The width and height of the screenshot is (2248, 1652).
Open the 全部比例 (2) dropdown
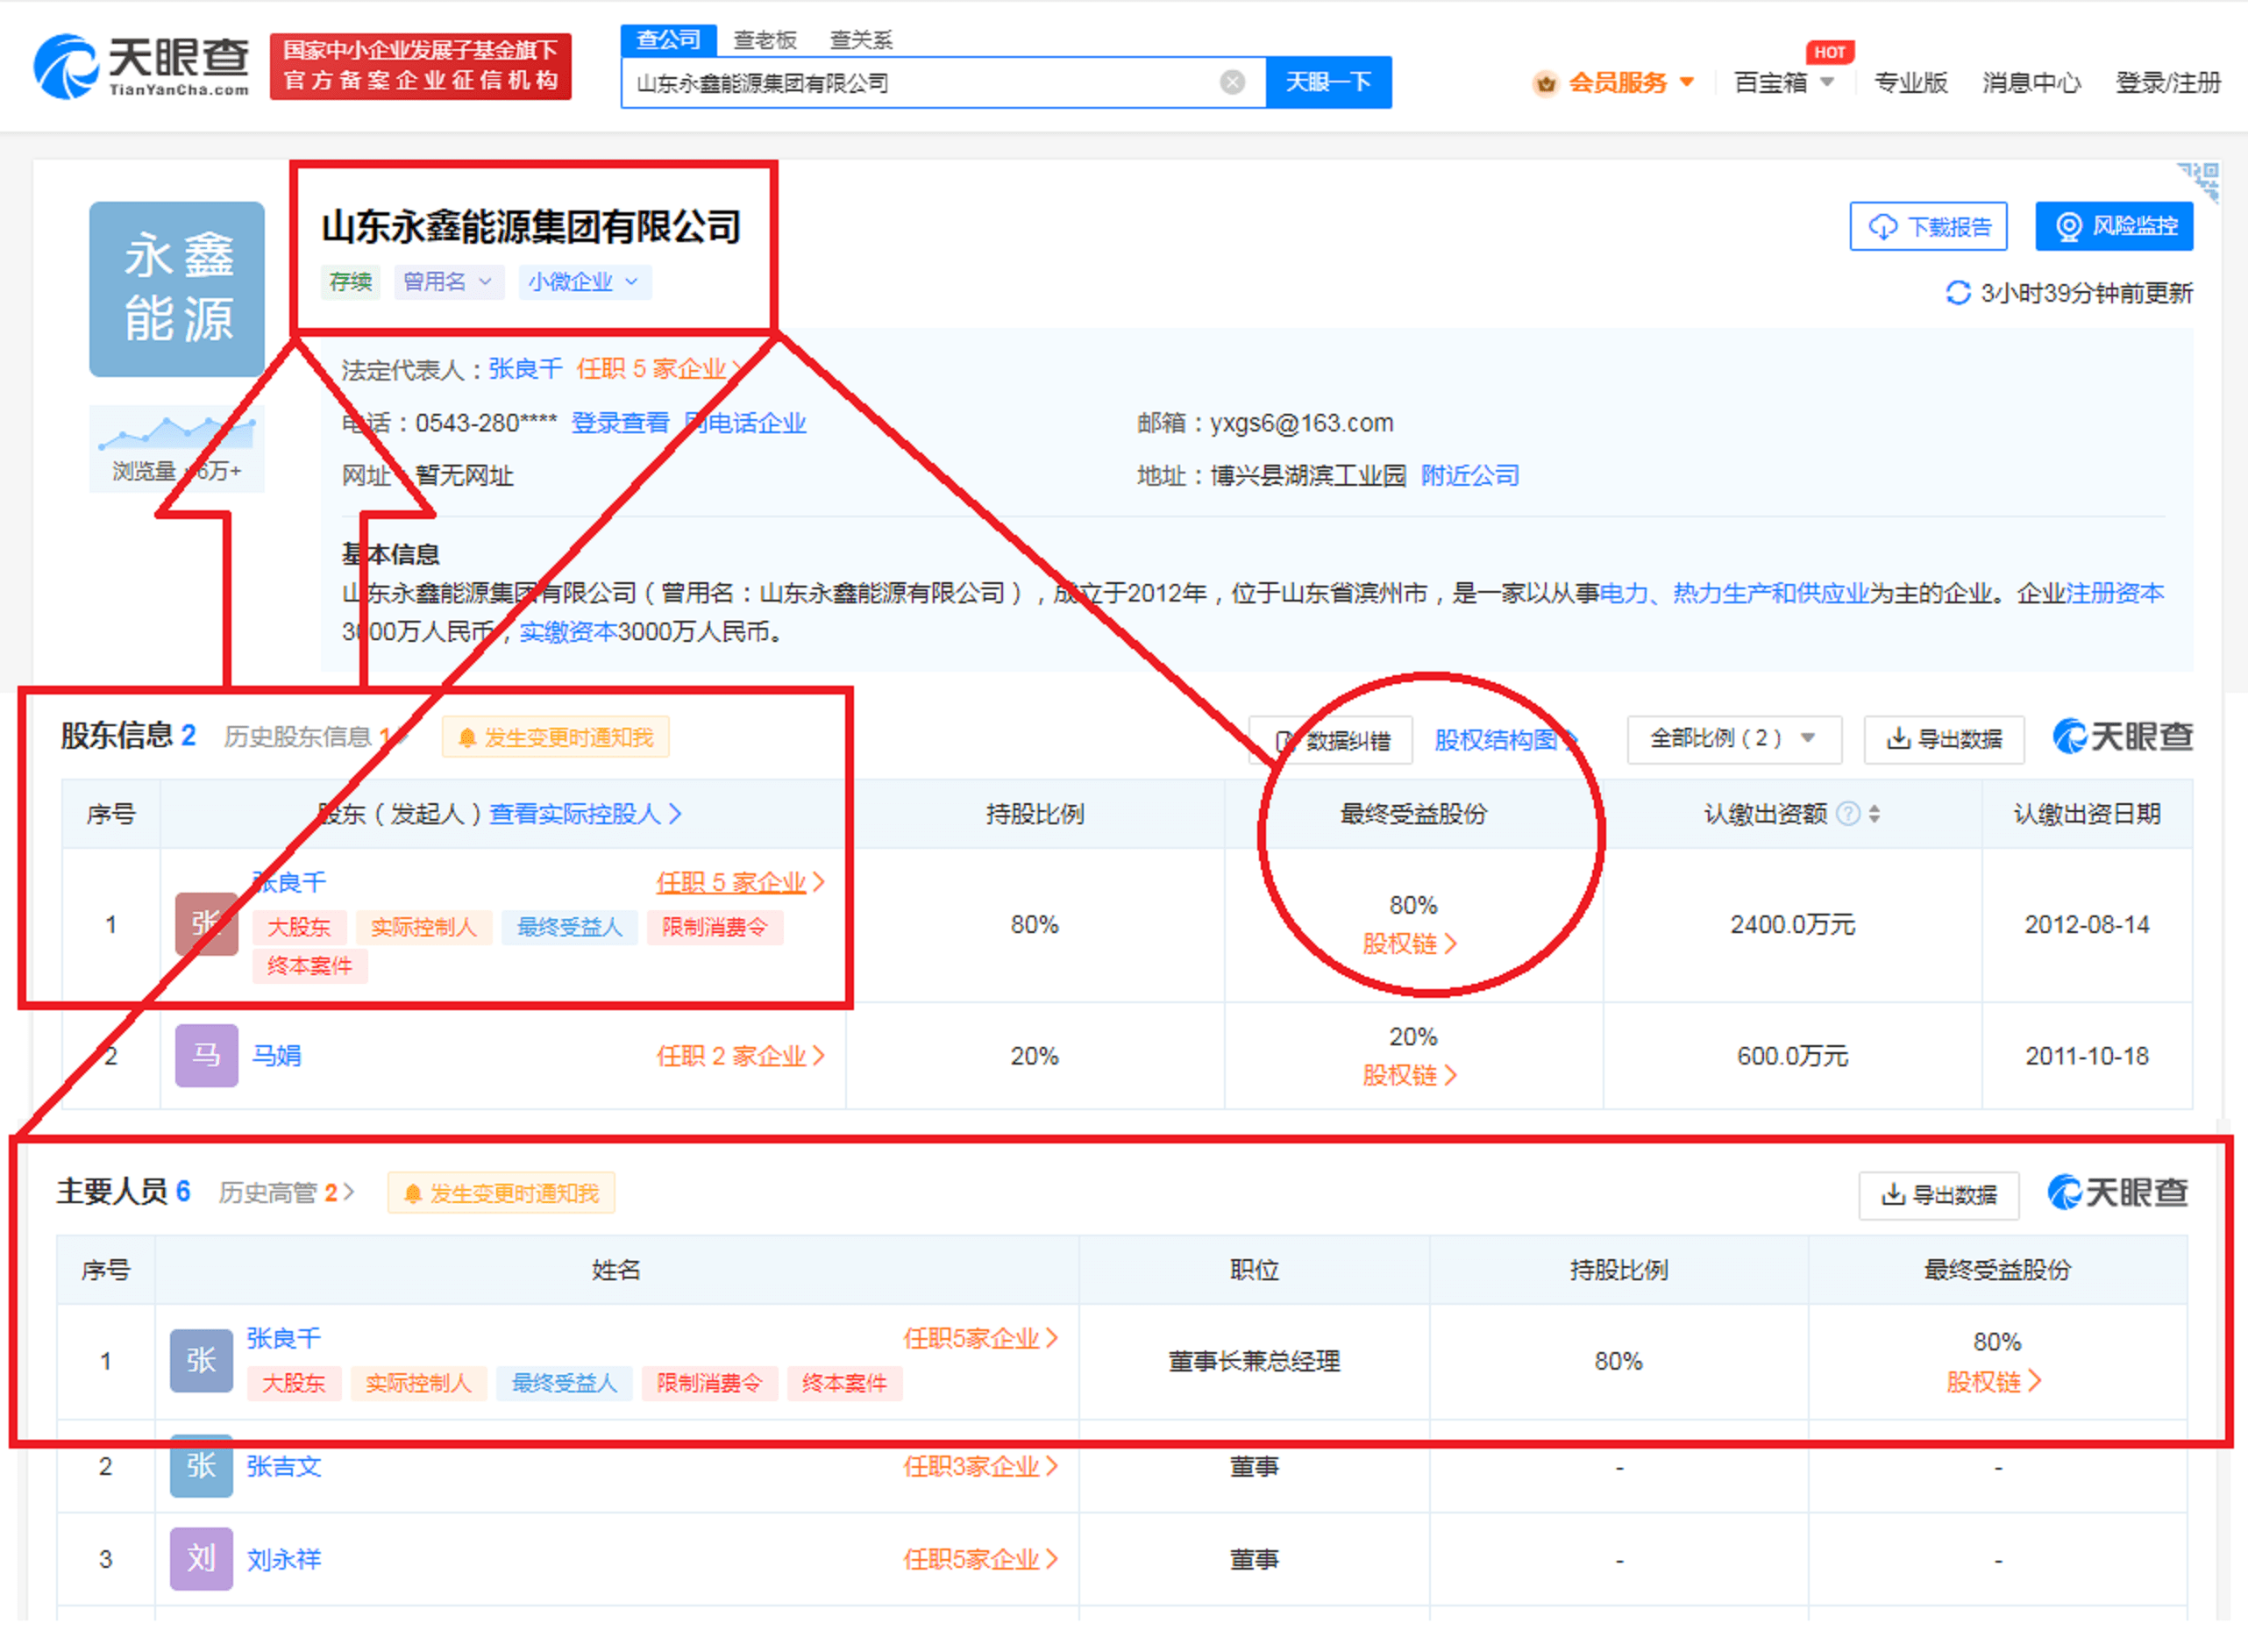point(1734,739)
